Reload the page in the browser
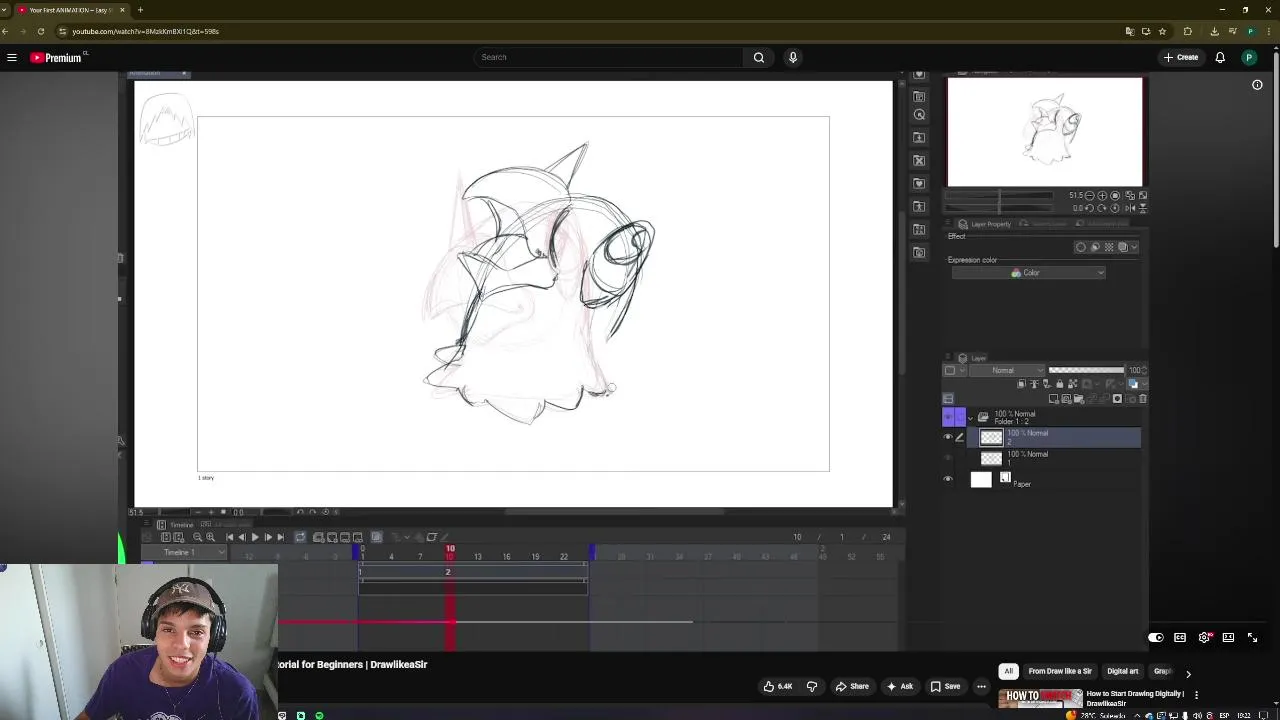Image resolution: width=1280 pixels, height=720 pixels. (x=41, y=31)
